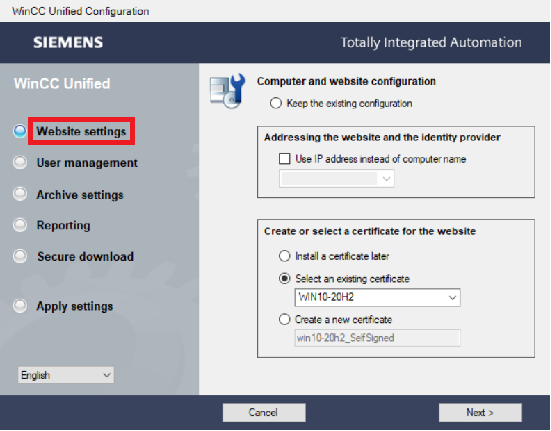551x431 pixels.
Task: Click the Totally Integrated Automation header text
Action: (x=431, y=43)
